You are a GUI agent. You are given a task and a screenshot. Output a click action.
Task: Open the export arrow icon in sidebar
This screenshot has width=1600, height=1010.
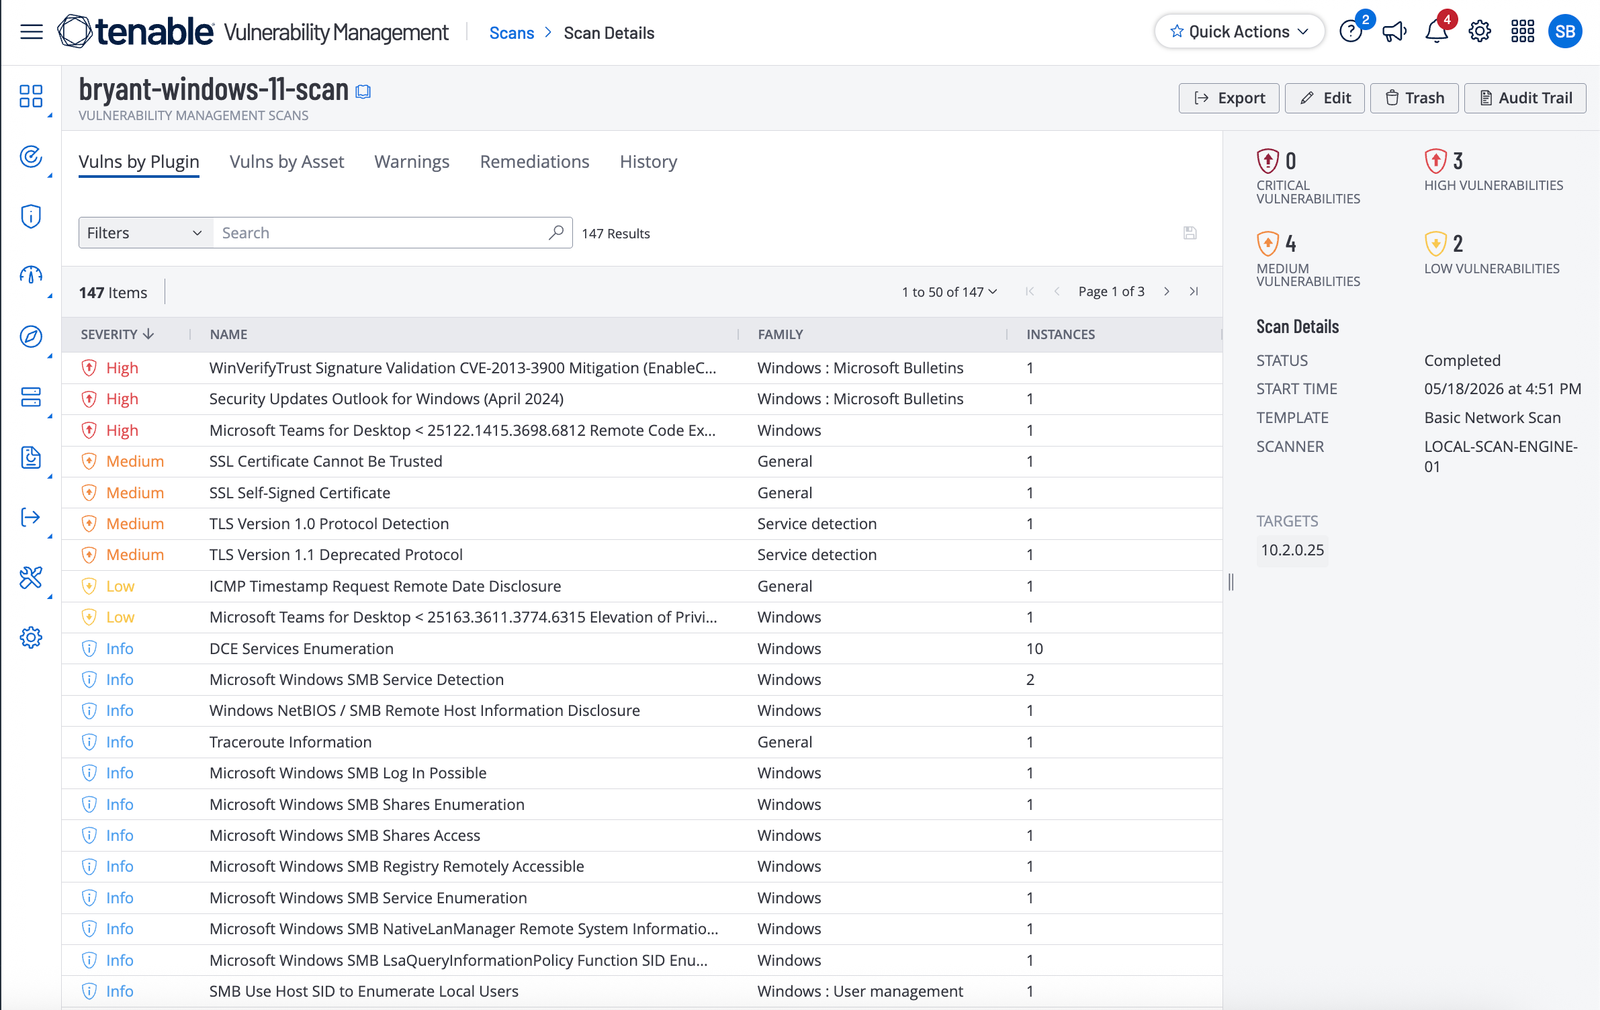pyautogui.click(x=31, y=517)
